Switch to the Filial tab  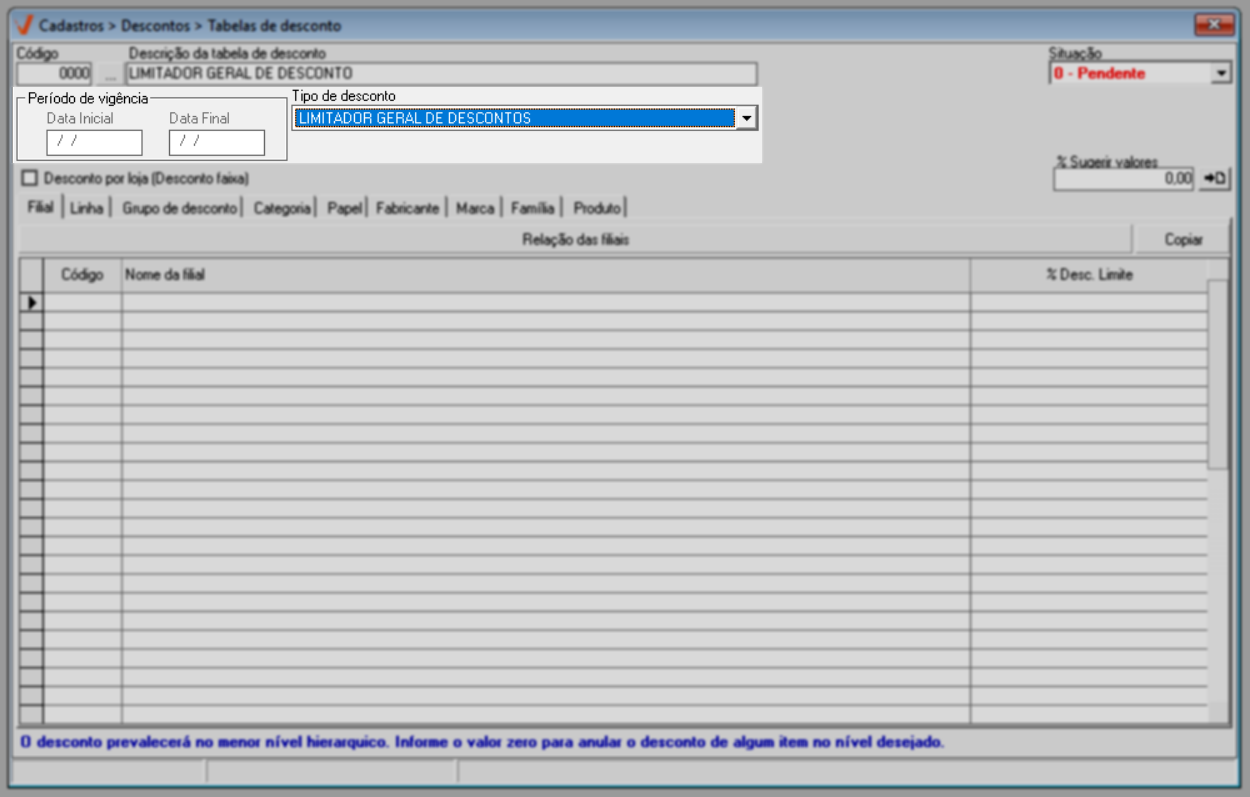tap(41, 208)
